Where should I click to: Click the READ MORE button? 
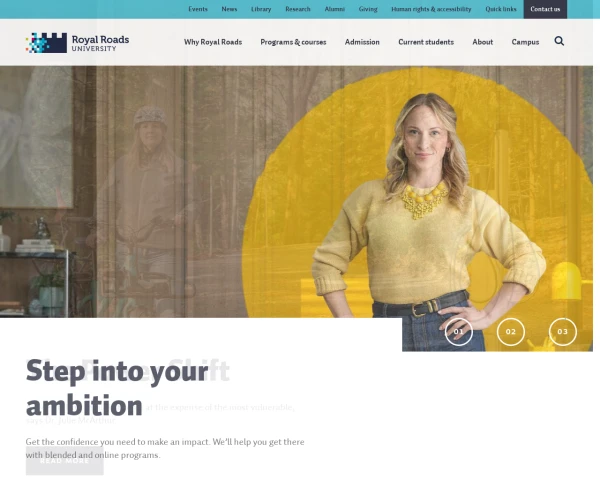[65, 461]
